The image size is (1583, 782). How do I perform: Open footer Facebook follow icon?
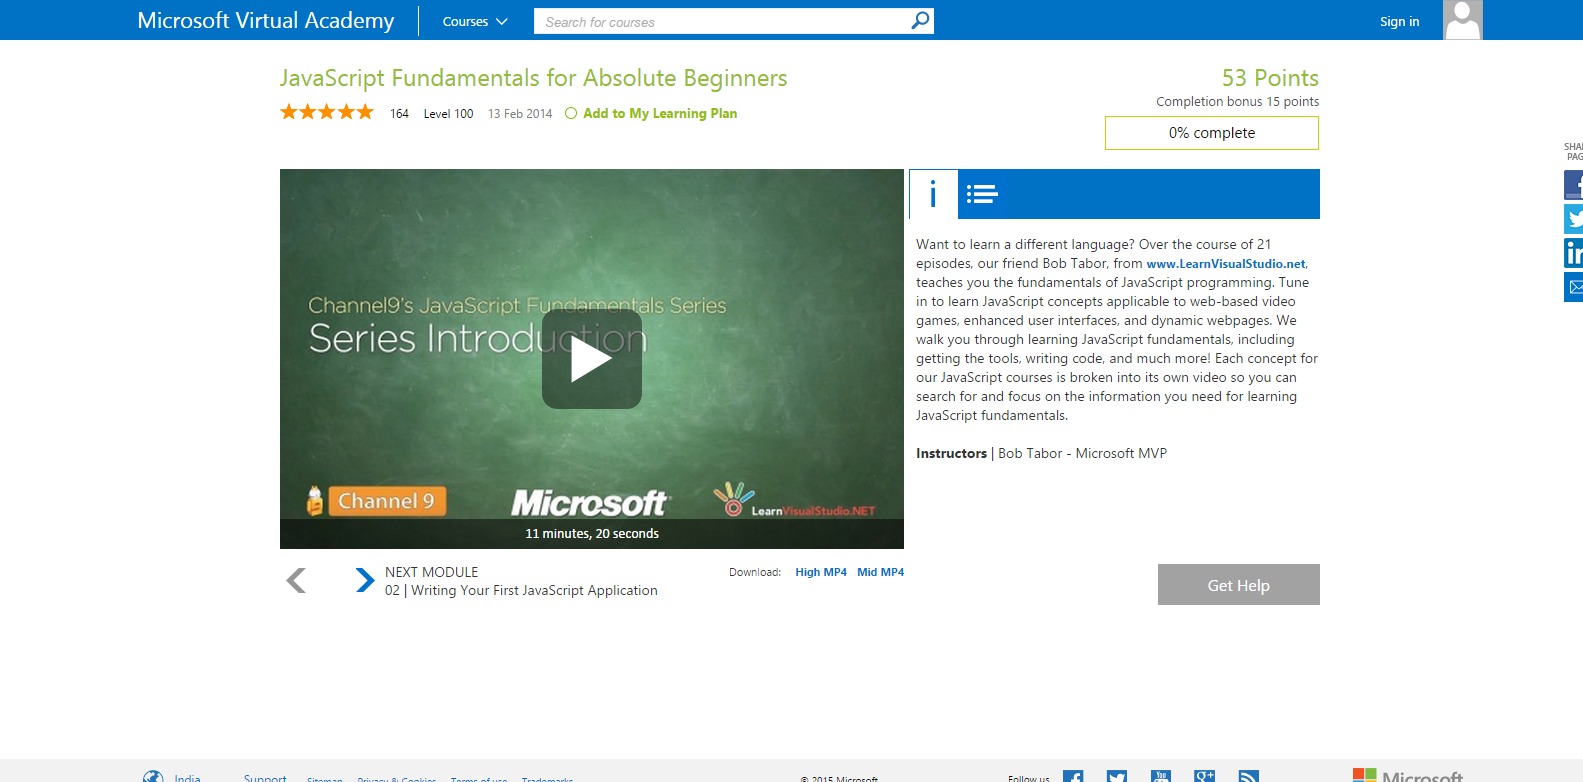pyautogui.click(x=1073, y=776)
